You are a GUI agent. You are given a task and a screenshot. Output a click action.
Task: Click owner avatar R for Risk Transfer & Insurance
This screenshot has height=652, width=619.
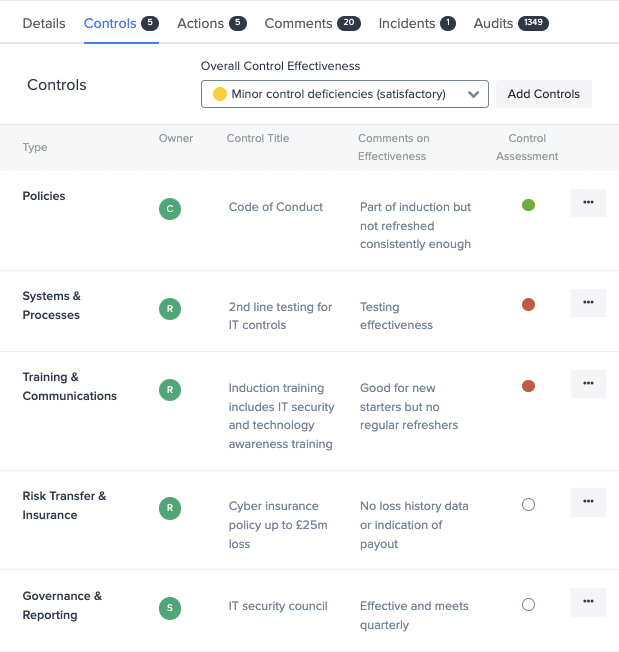click(170, 508)
